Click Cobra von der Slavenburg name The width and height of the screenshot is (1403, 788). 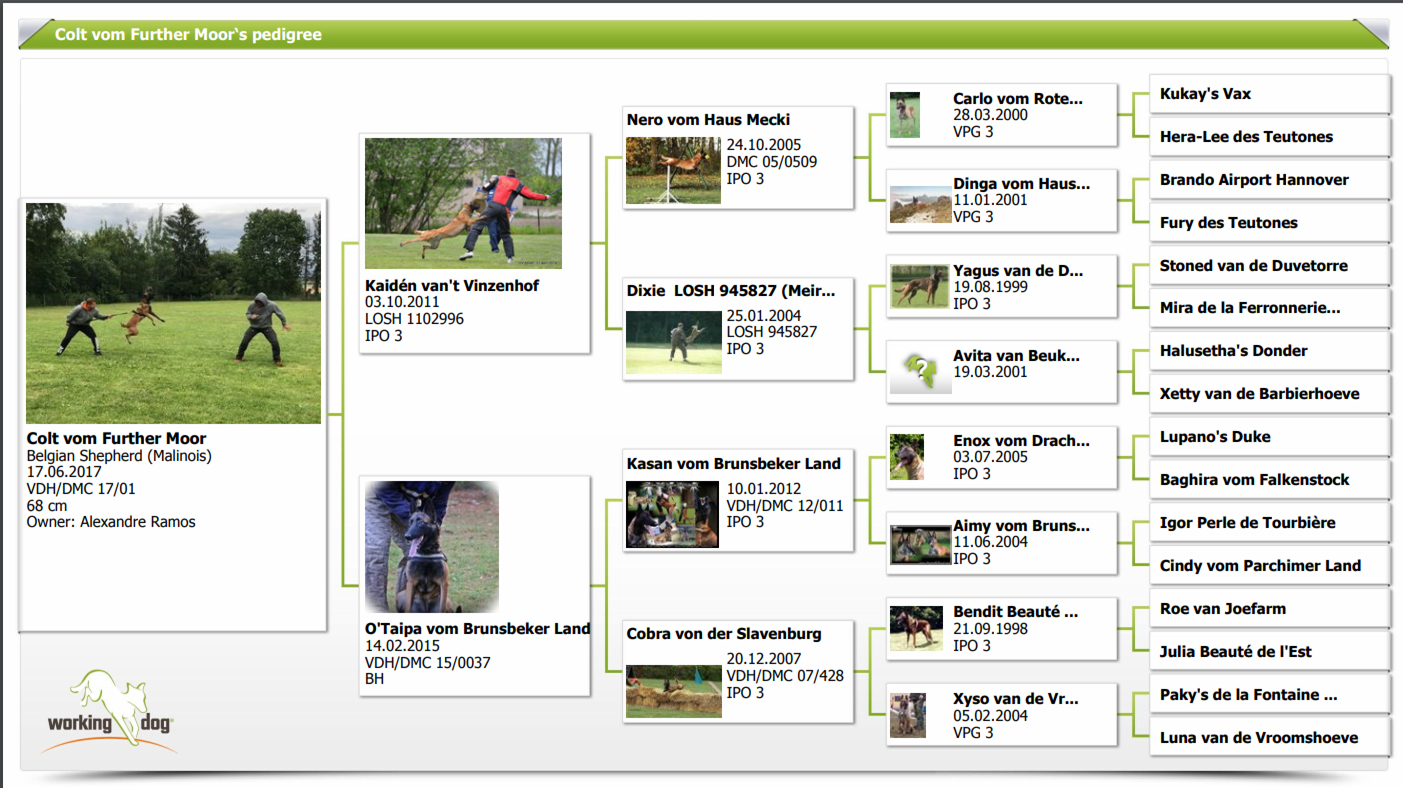(x=724, y=634)
